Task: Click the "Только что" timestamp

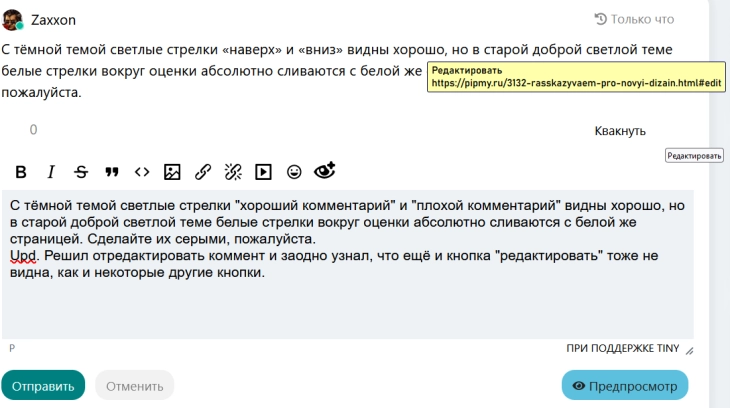Action: (642, 20)
